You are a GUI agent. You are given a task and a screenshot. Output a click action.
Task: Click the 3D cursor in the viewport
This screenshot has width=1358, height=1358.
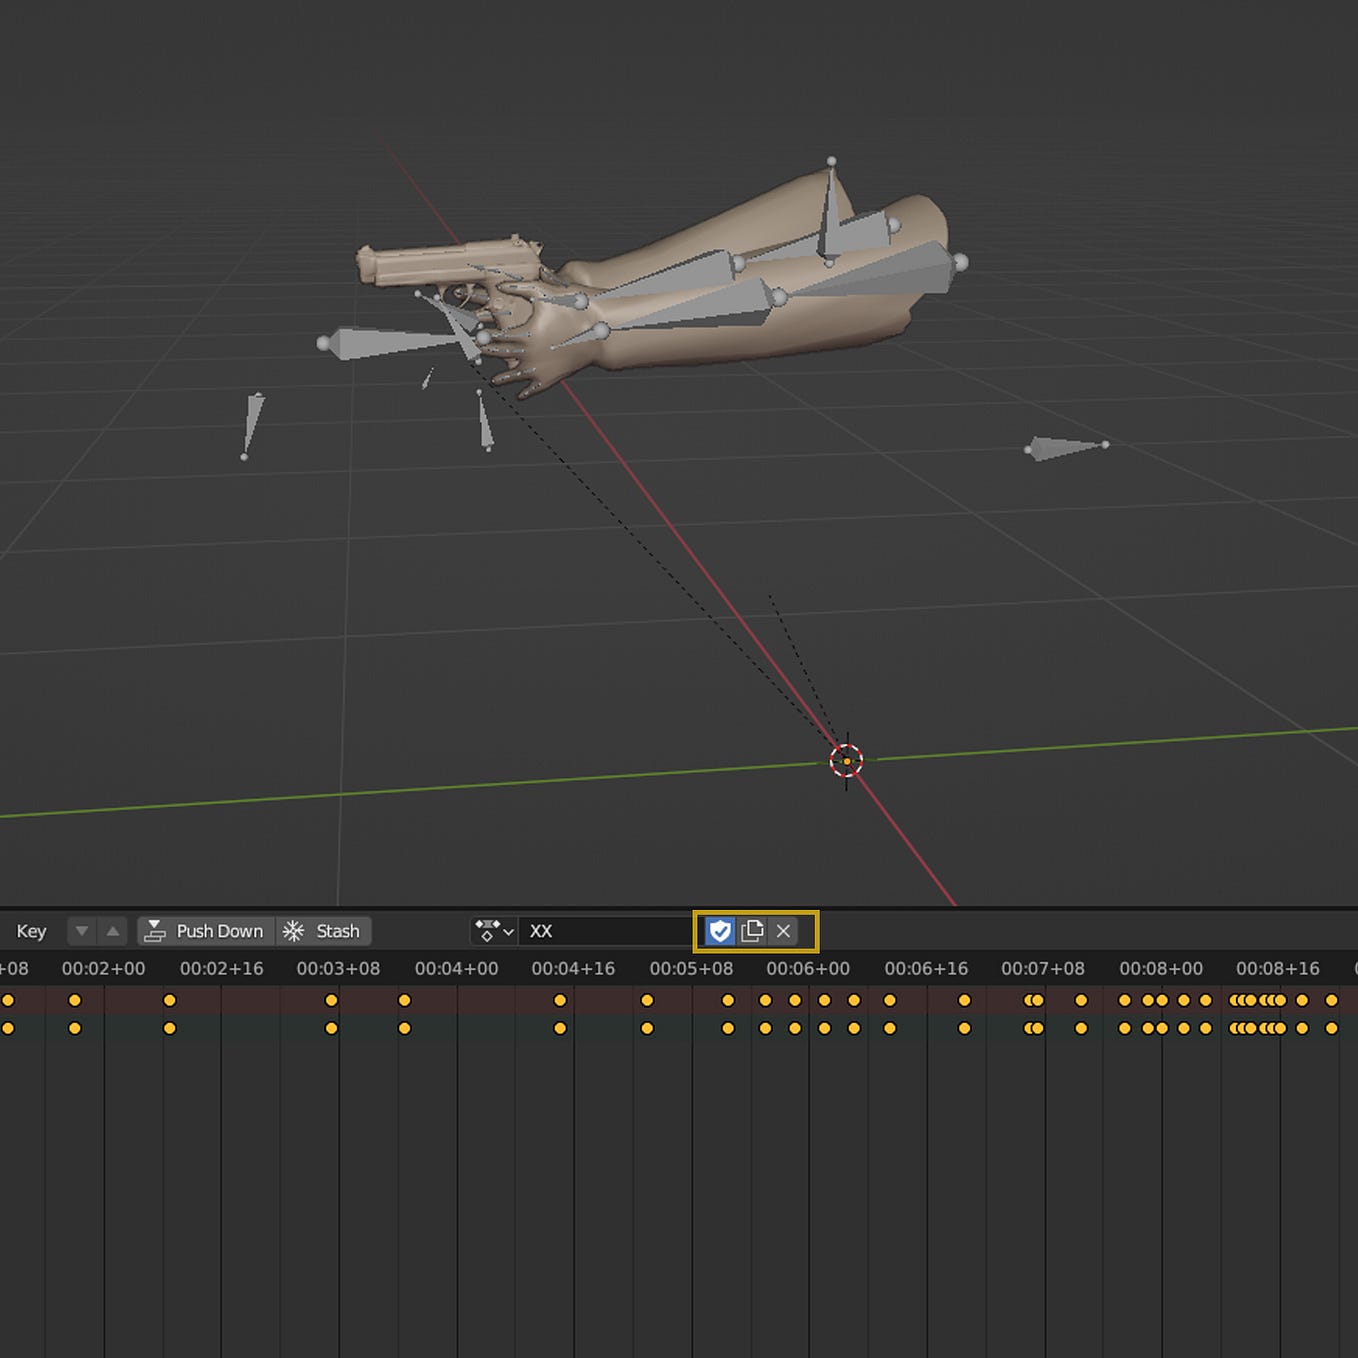point(847,760)
